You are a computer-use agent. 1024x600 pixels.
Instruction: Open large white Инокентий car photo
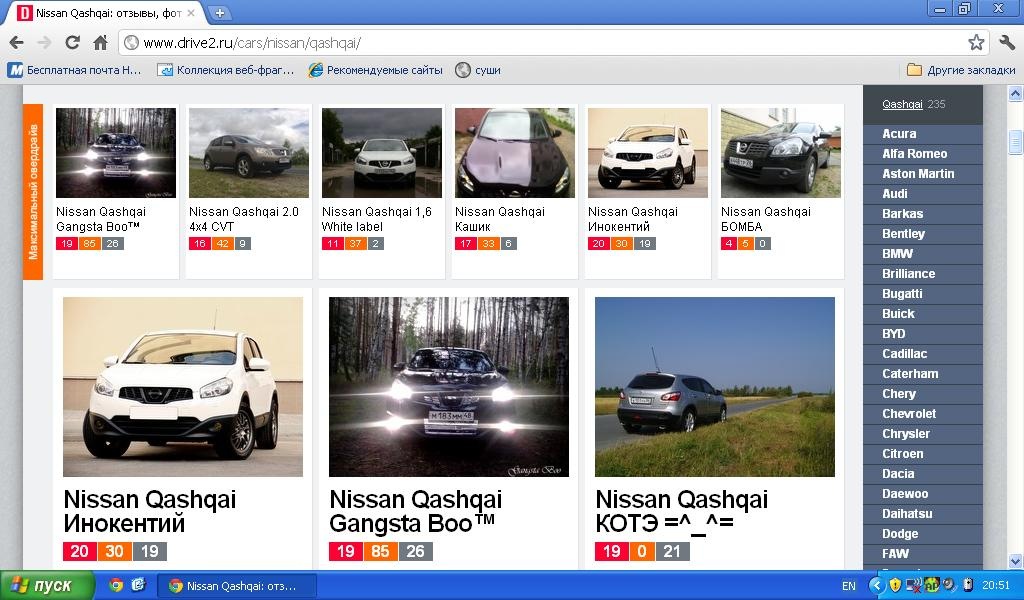(183, 387)
